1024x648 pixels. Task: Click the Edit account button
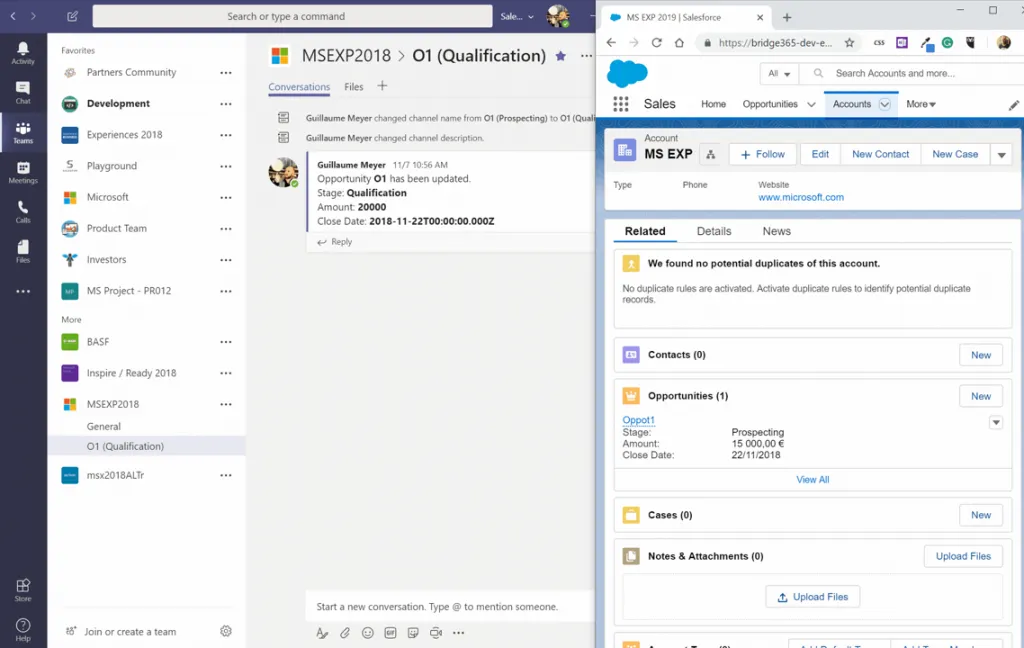(820, 154)
